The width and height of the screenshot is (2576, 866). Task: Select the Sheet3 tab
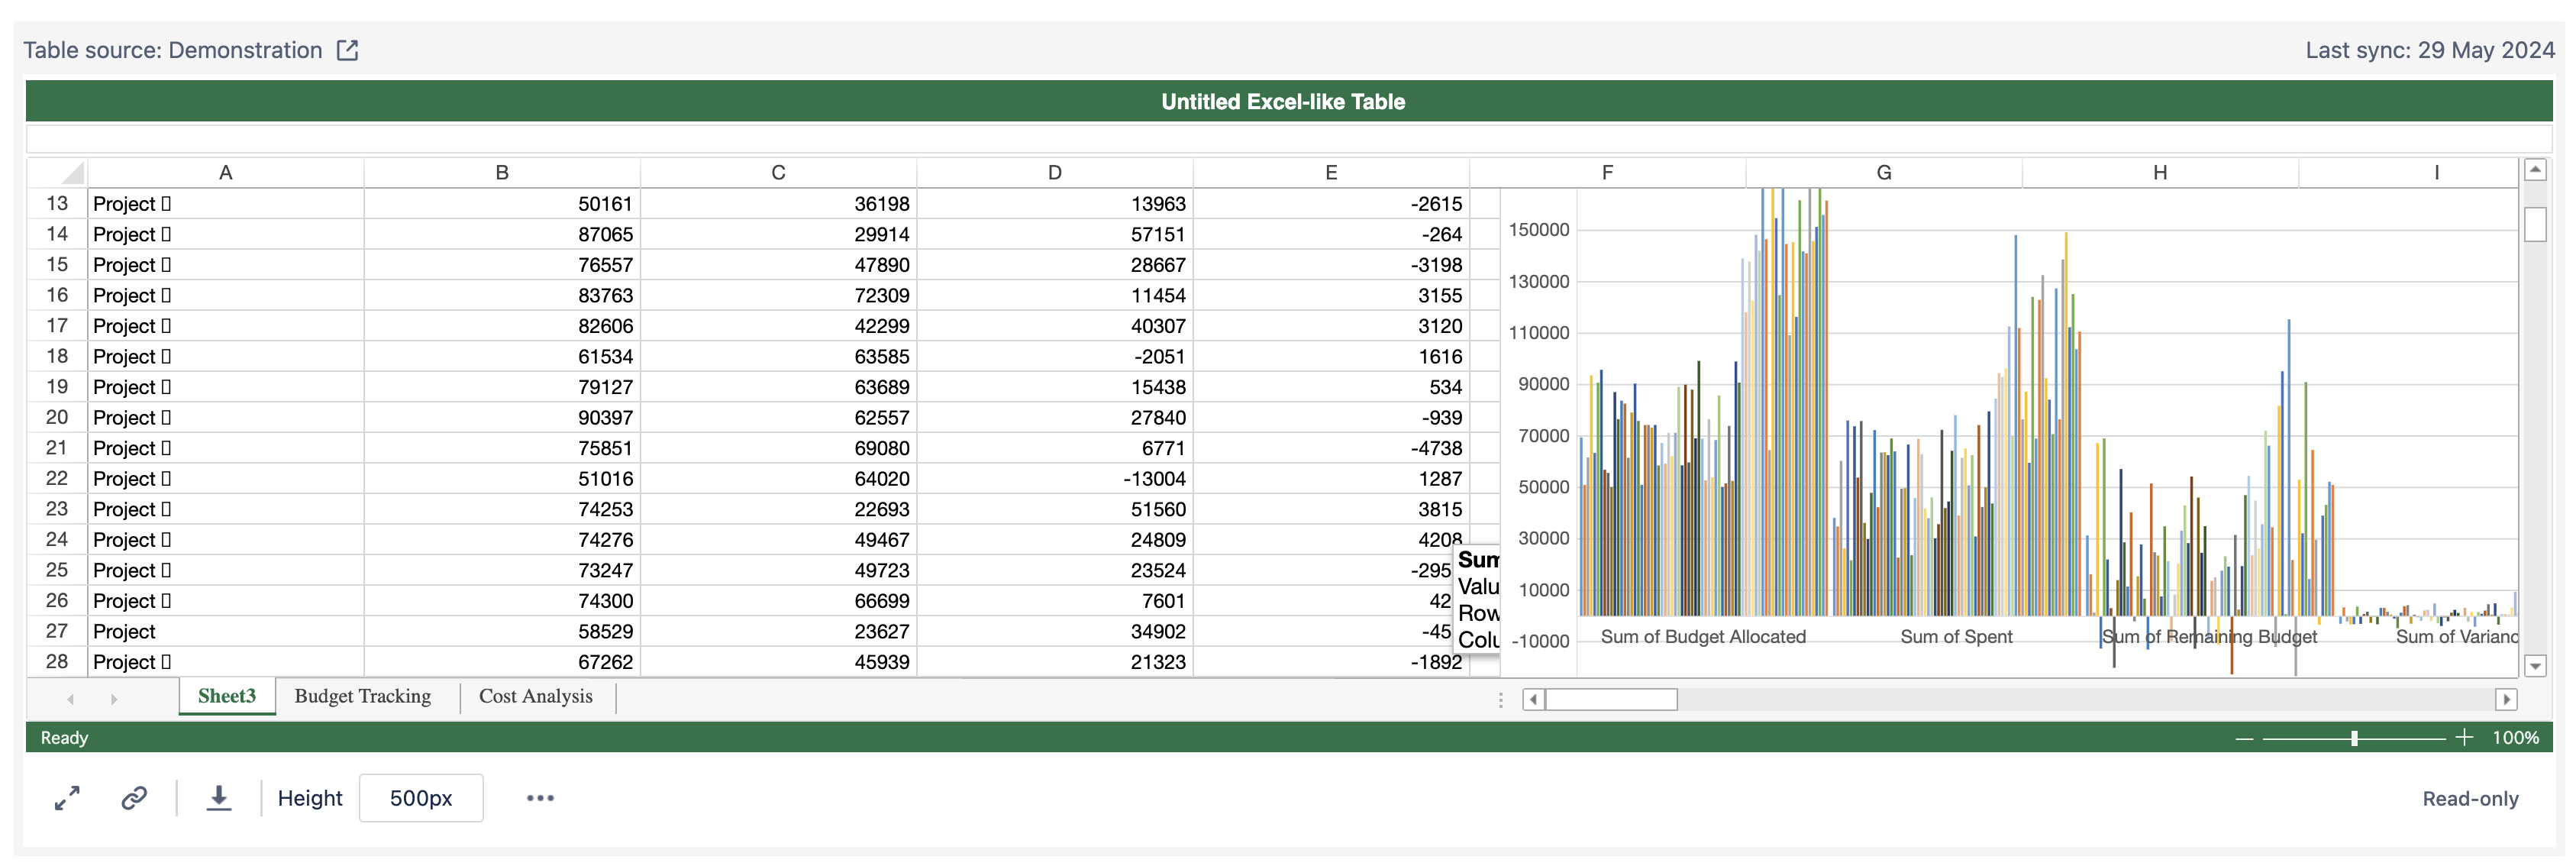tap(227, 697)
